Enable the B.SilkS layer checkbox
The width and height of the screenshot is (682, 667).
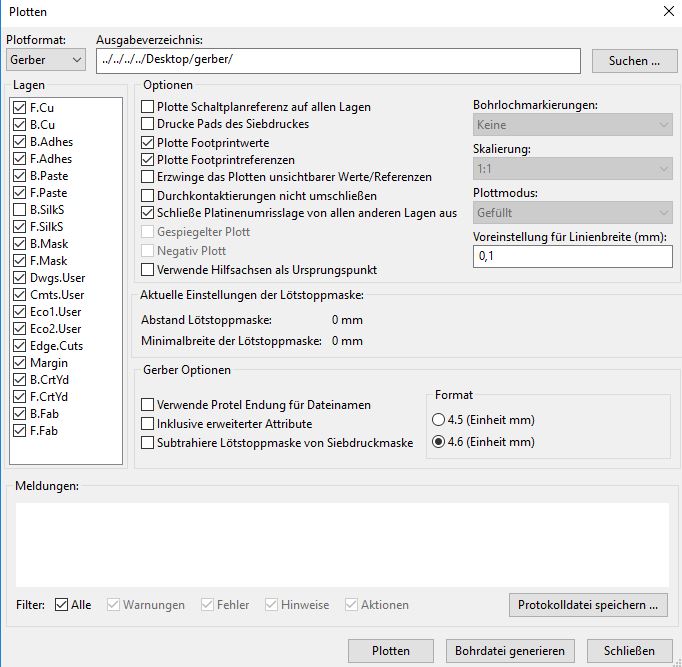coord(19,210)
